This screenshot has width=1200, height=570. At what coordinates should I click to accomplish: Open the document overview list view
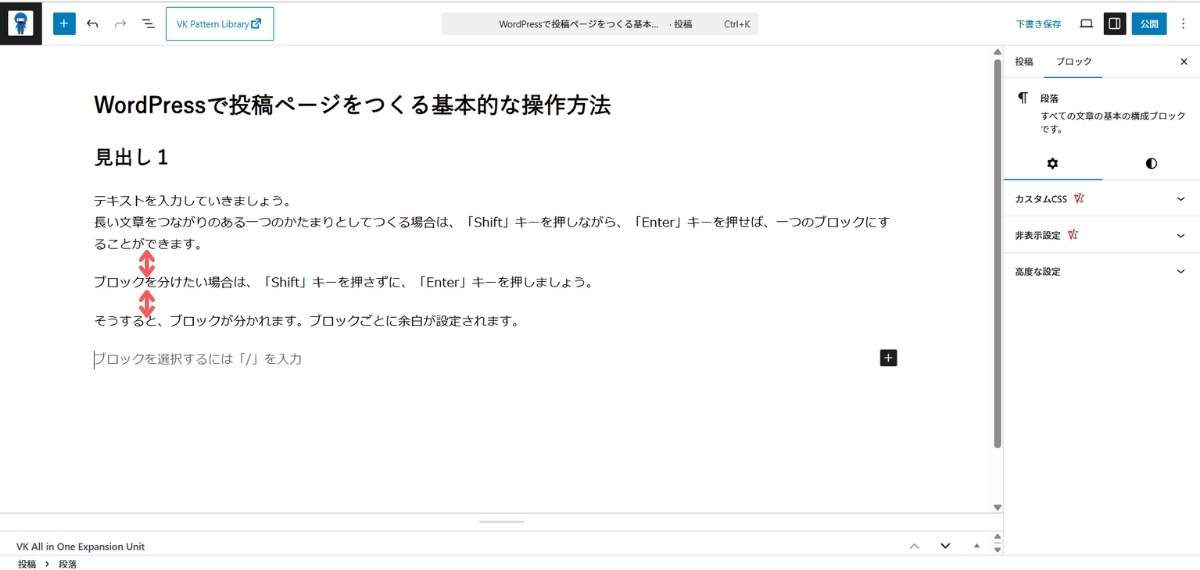[148, 23]
